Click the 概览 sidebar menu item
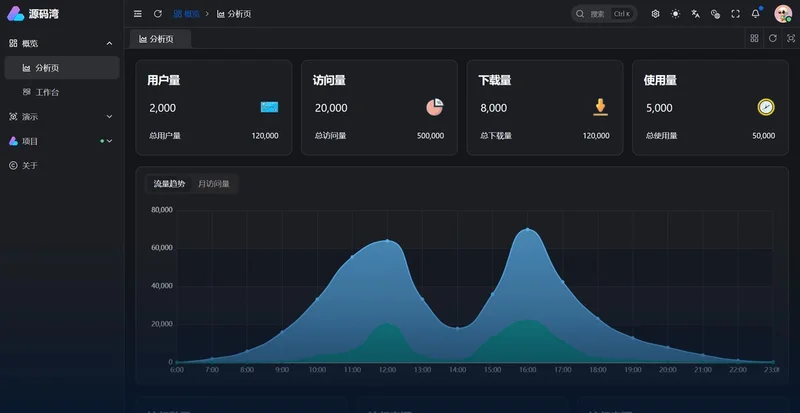800x413 pixels. point(62,43)
